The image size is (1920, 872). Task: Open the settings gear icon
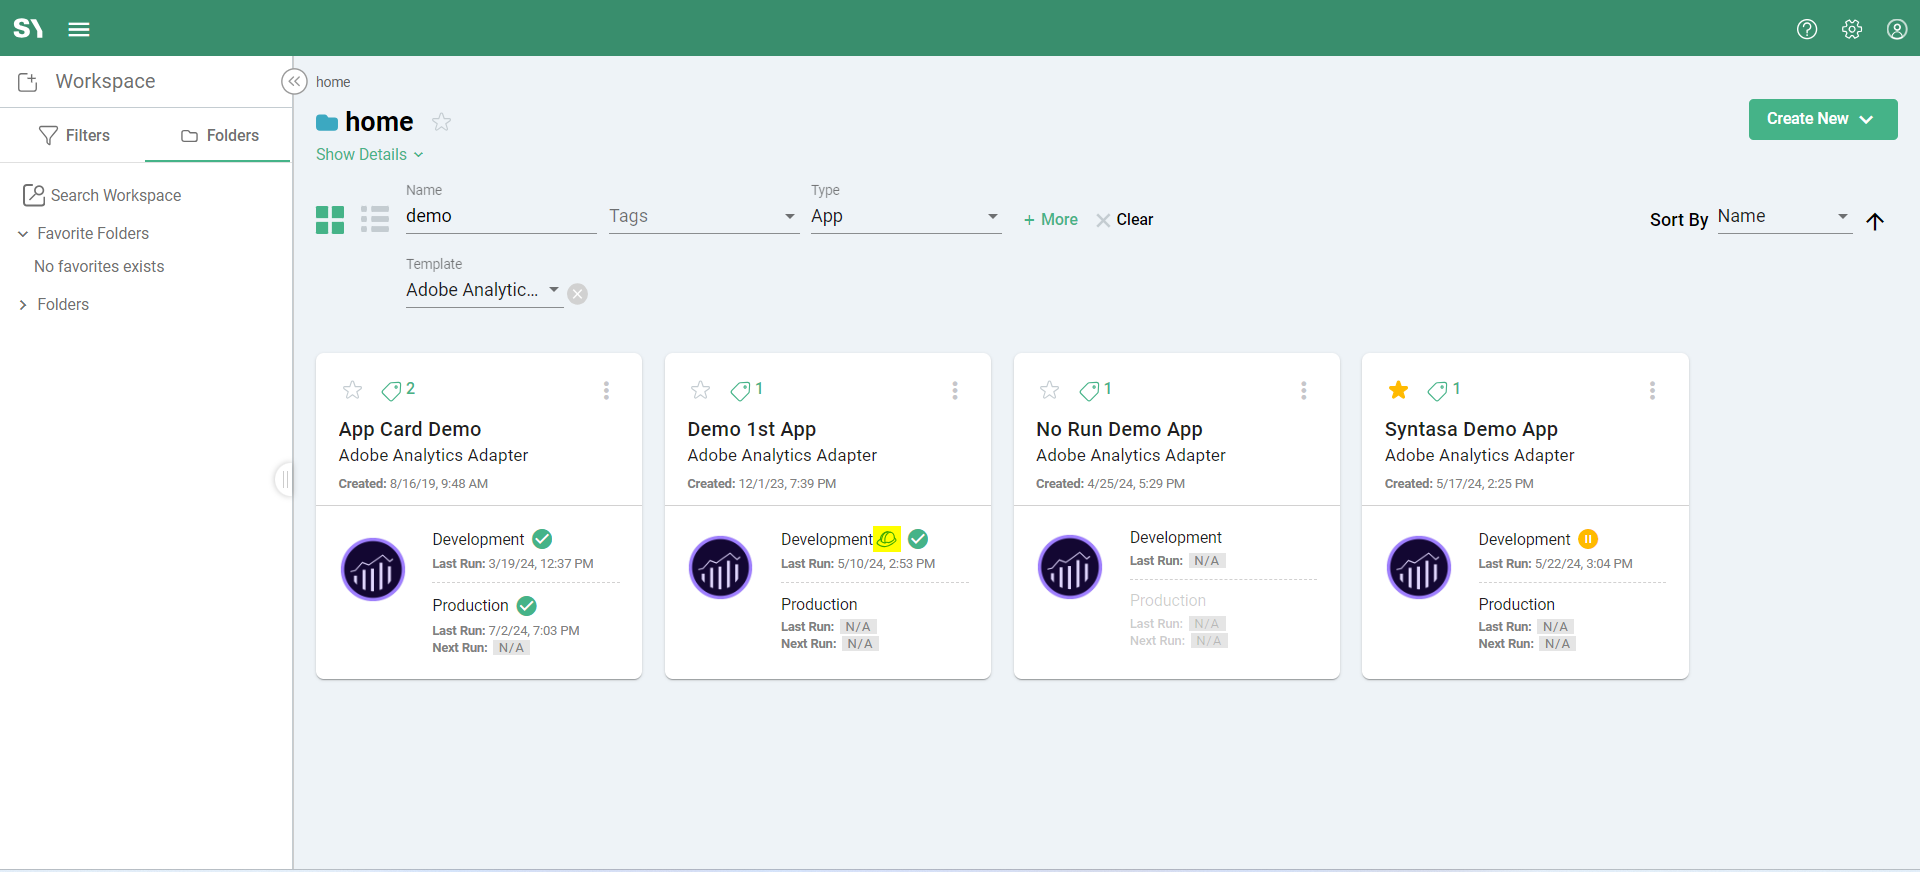[1851, 29]
